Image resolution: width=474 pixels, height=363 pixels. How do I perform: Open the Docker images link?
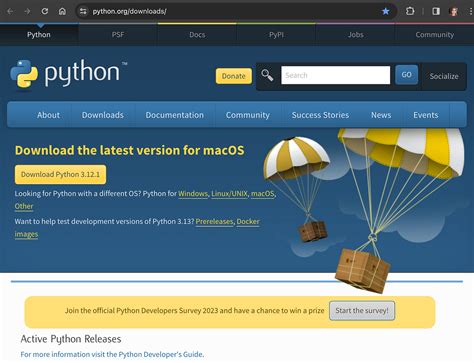click(x=248, y=222)
